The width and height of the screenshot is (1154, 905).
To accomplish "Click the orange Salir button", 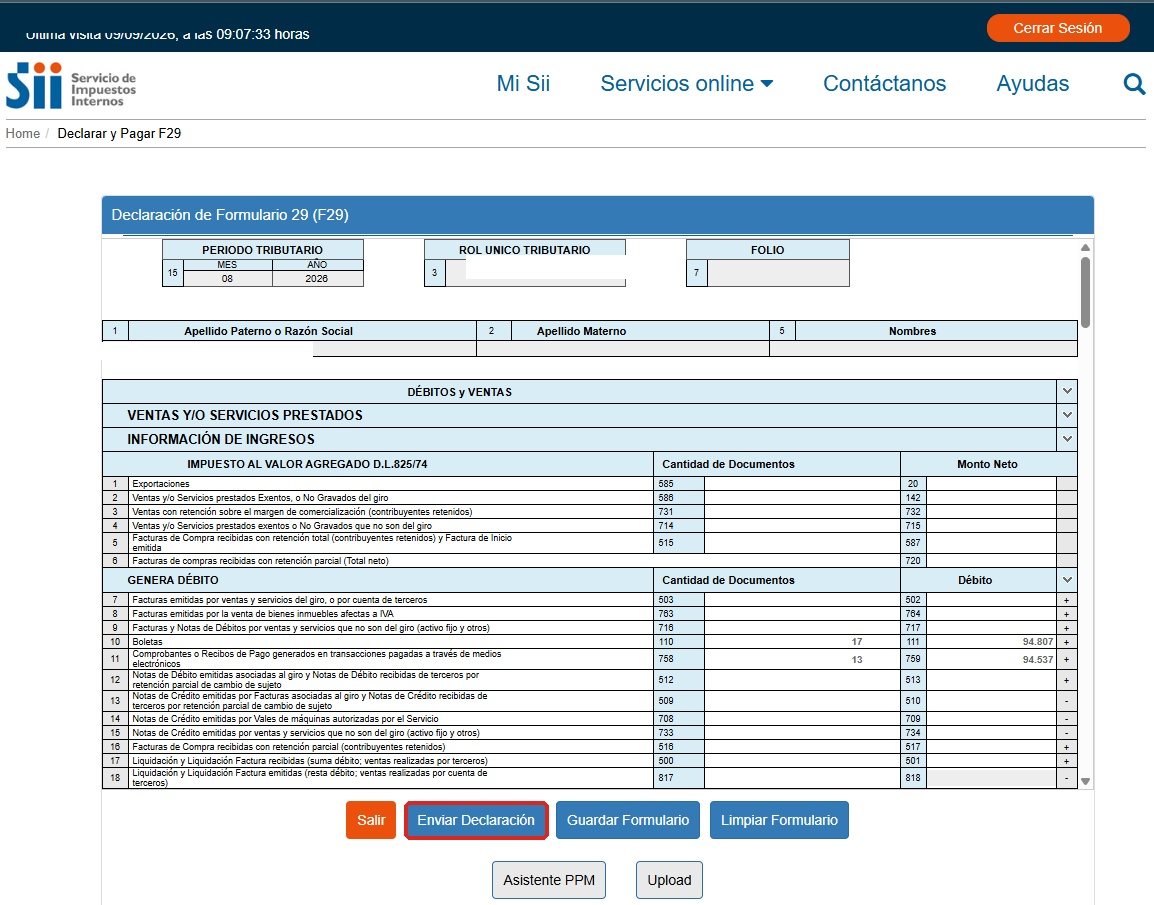I will [x=371, y=820].
